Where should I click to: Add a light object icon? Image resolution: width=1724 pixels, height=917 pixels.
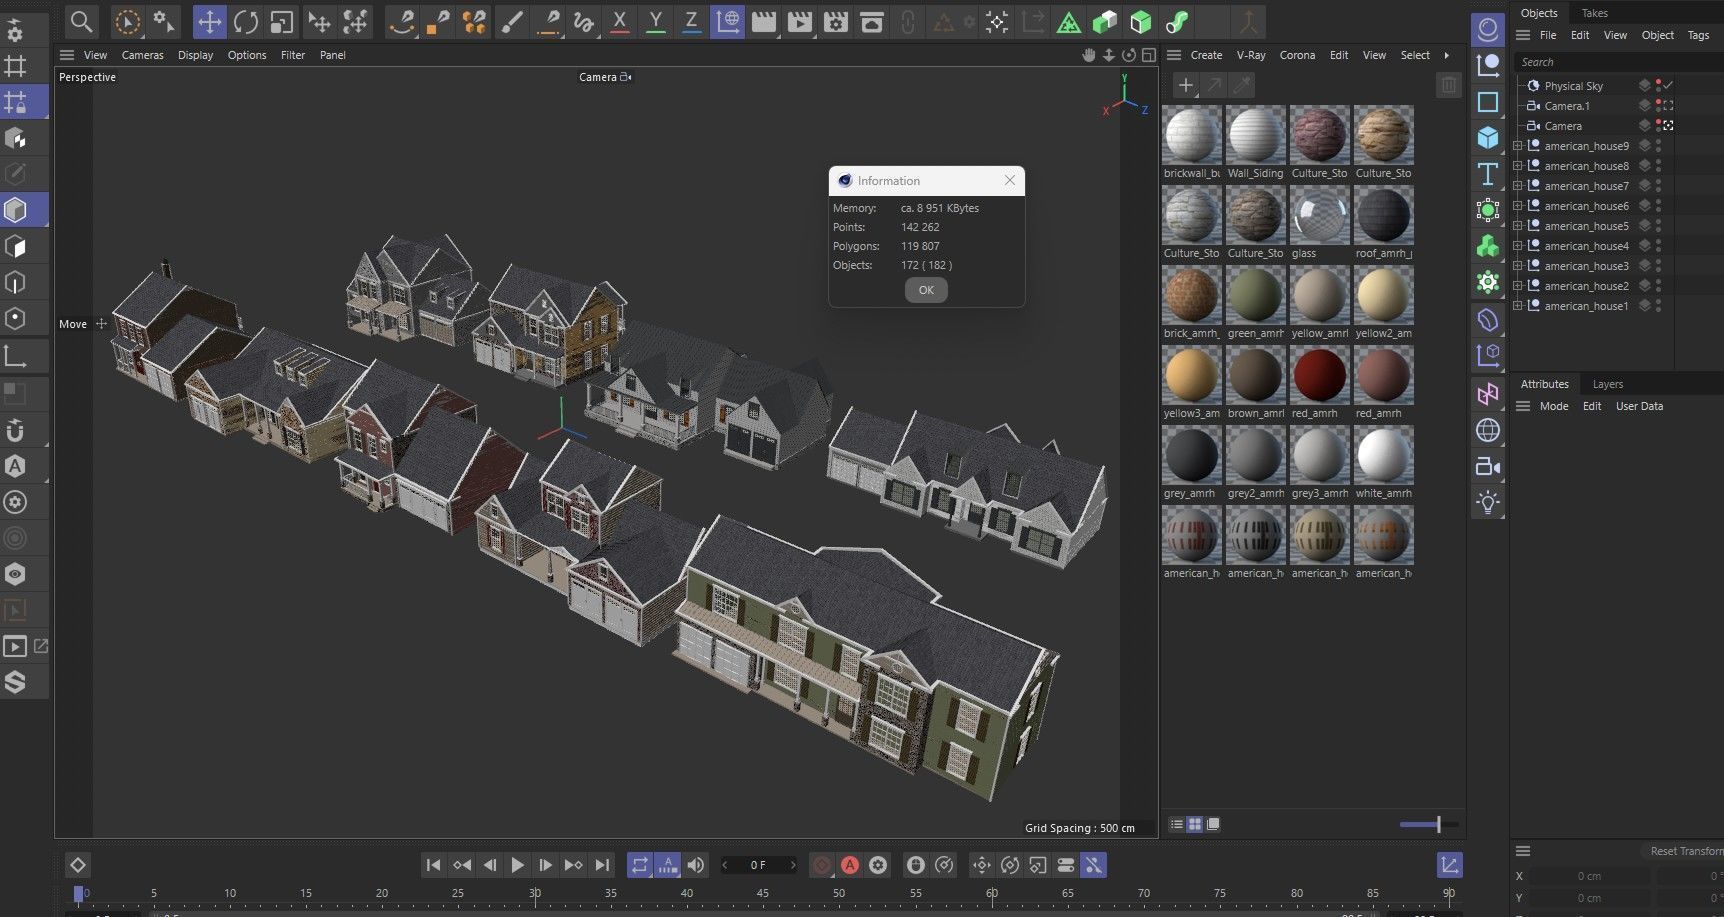pyautogui.click(x=1488, y=502)
